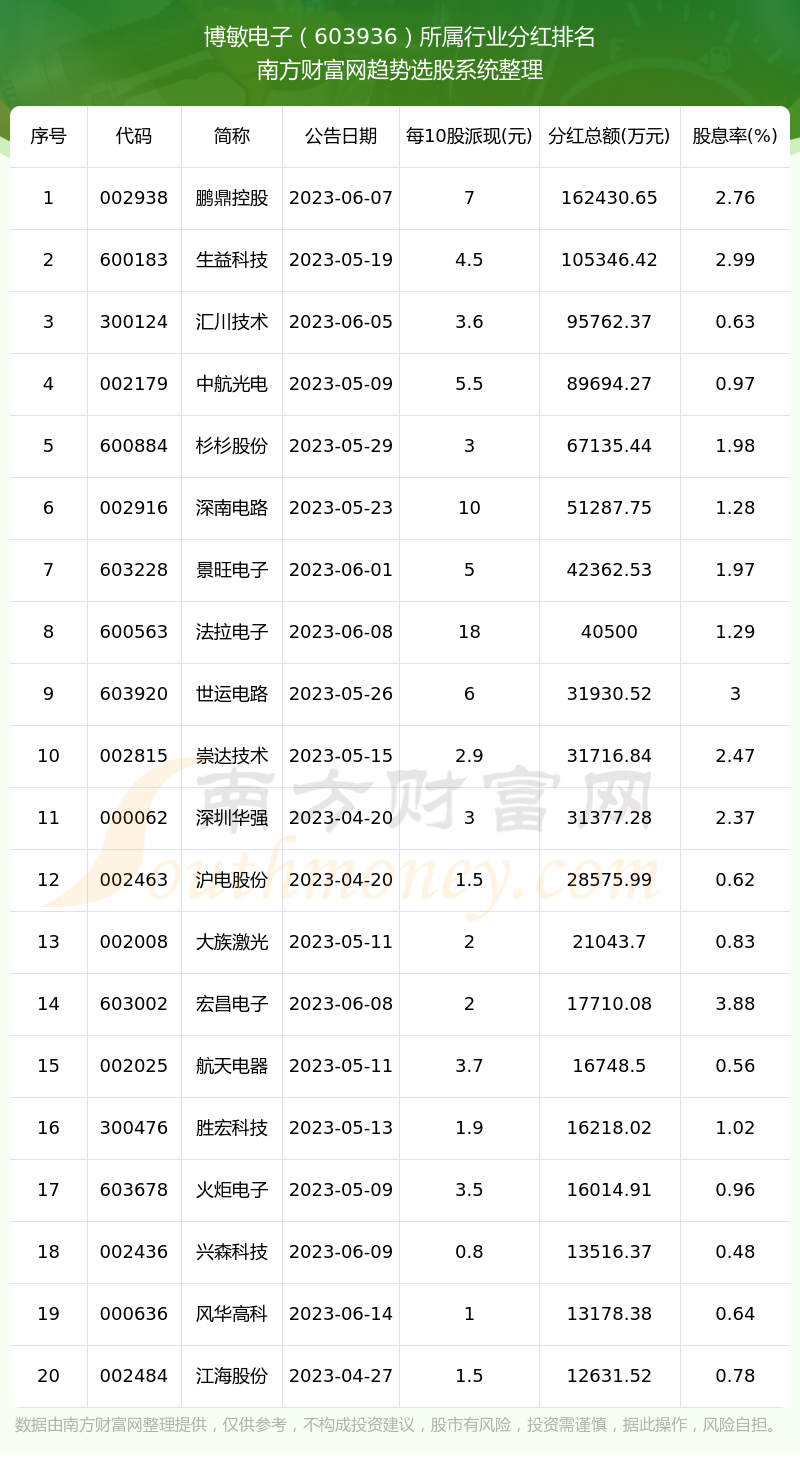Viewport: 800px width, 1474px height.
Task: Open 汇川技术 stock entry
Action: point(232,322)
